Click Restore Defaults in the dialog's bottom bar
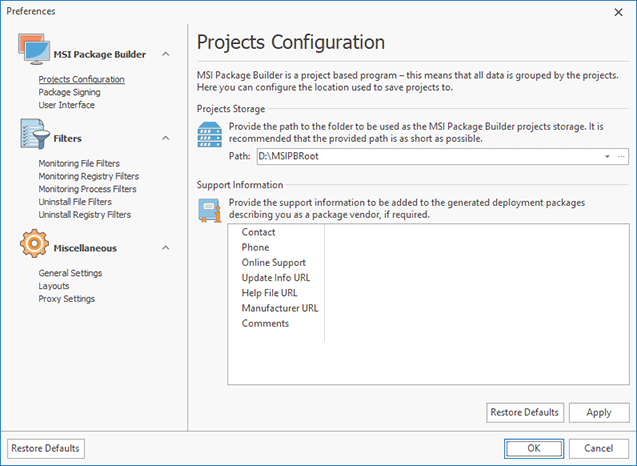The height and width of the screenshot is (466, 637). pos(46,448)
